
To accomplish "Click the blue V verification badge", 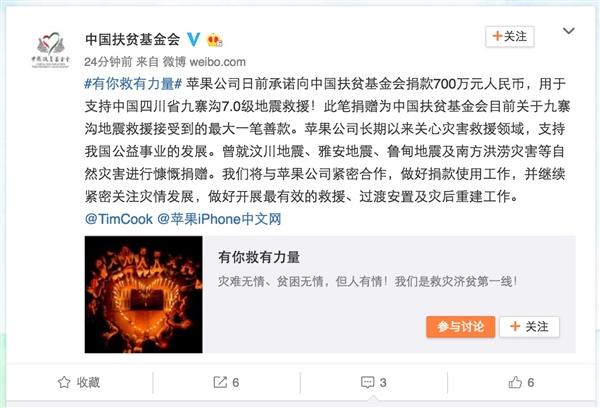I will (194, 39).
